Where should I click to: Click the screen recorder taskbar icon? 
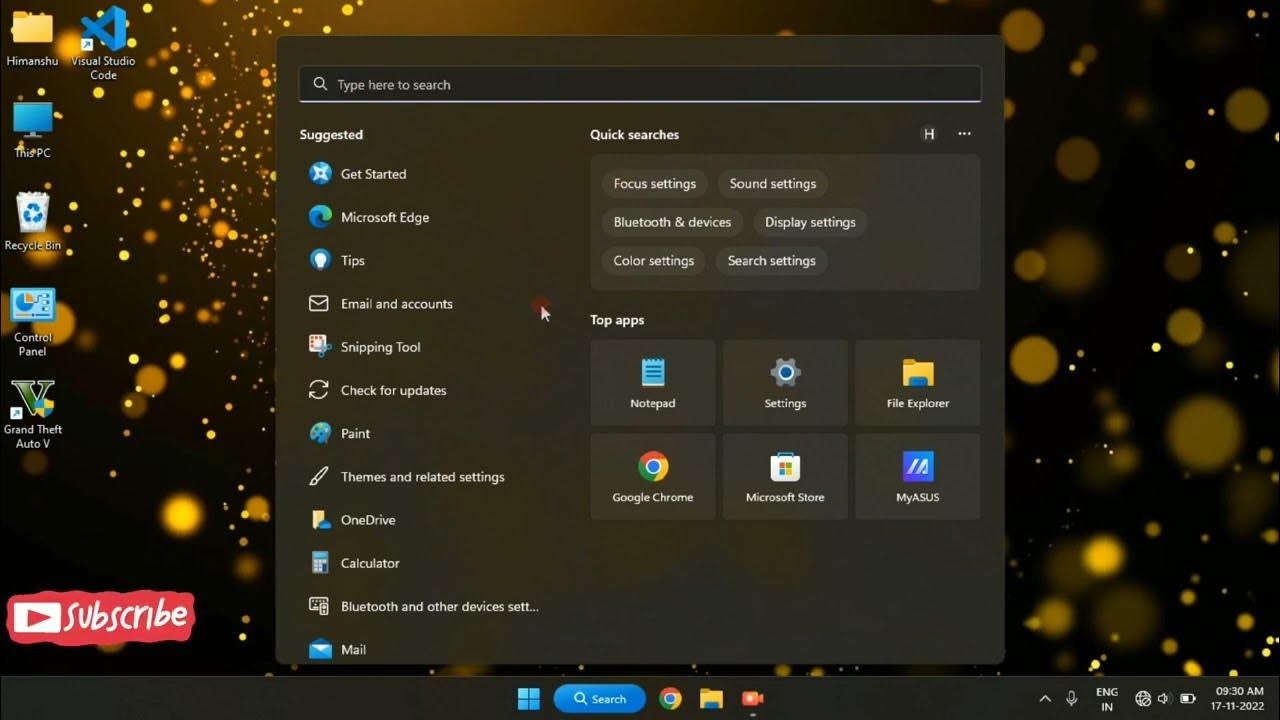pyautogui.click(x=752, y=699)
